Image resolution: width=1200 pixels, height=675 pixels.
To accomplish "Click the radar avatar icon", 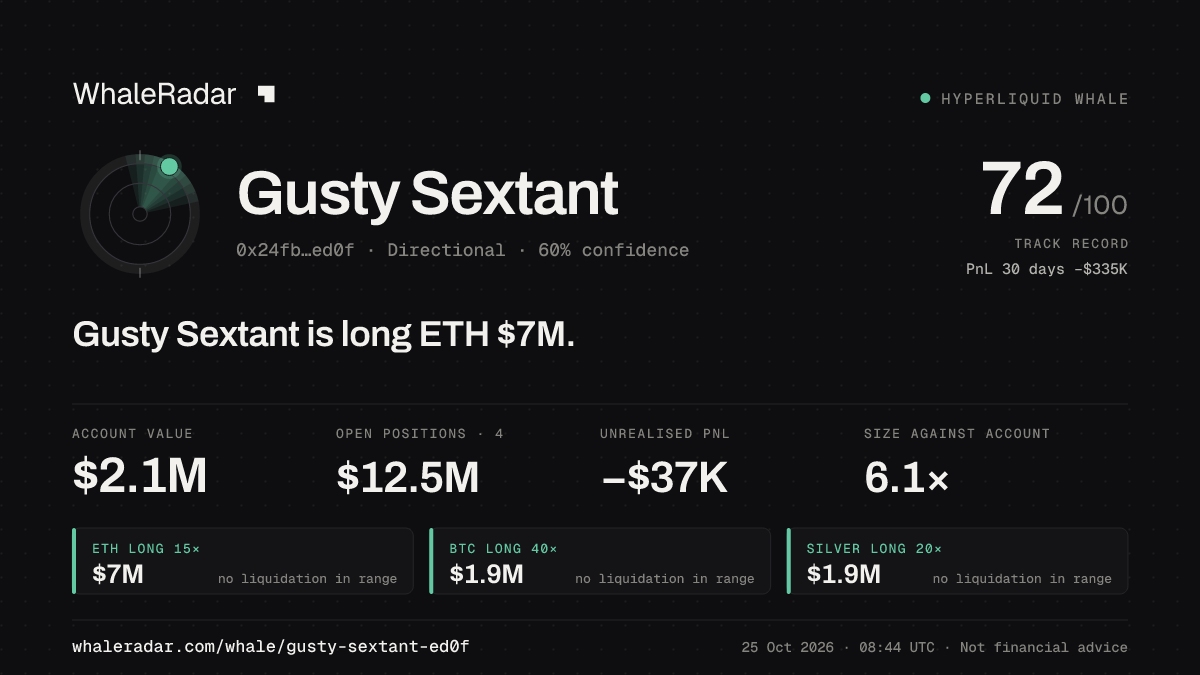I will 140,213.
